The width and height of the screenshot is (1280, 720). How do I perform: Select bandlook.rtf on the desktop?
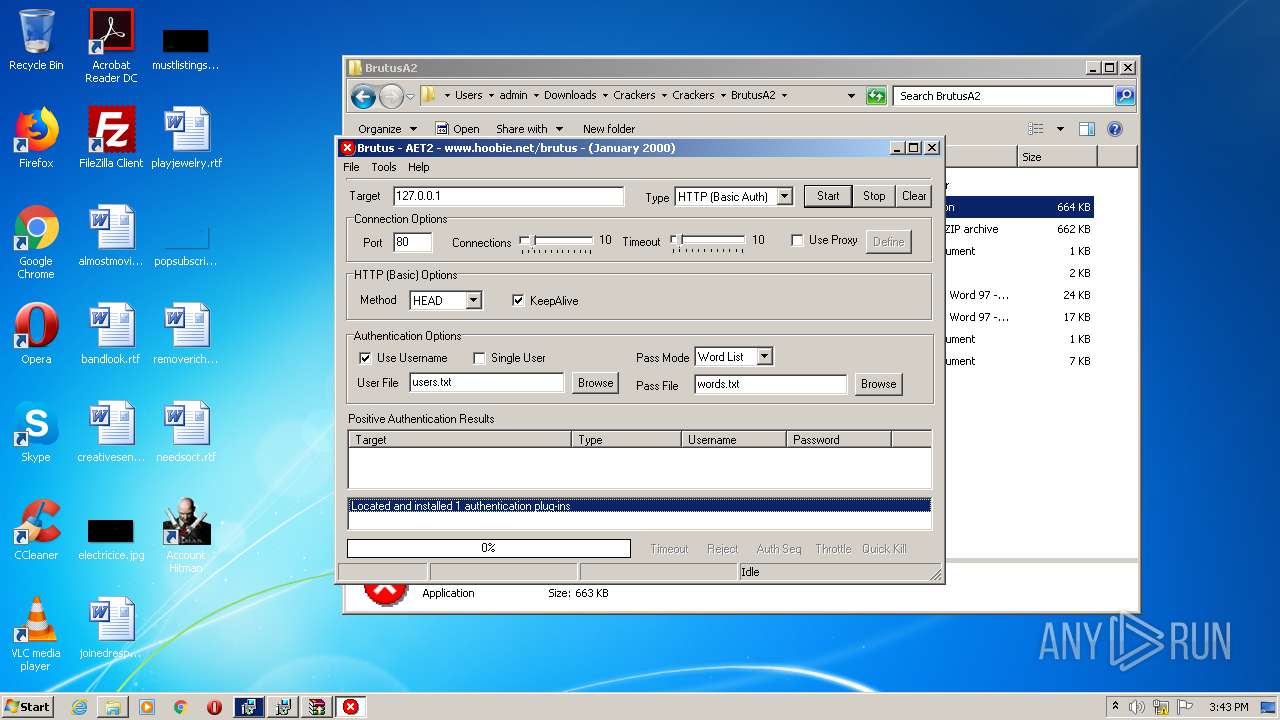click(x=111, y=334)
